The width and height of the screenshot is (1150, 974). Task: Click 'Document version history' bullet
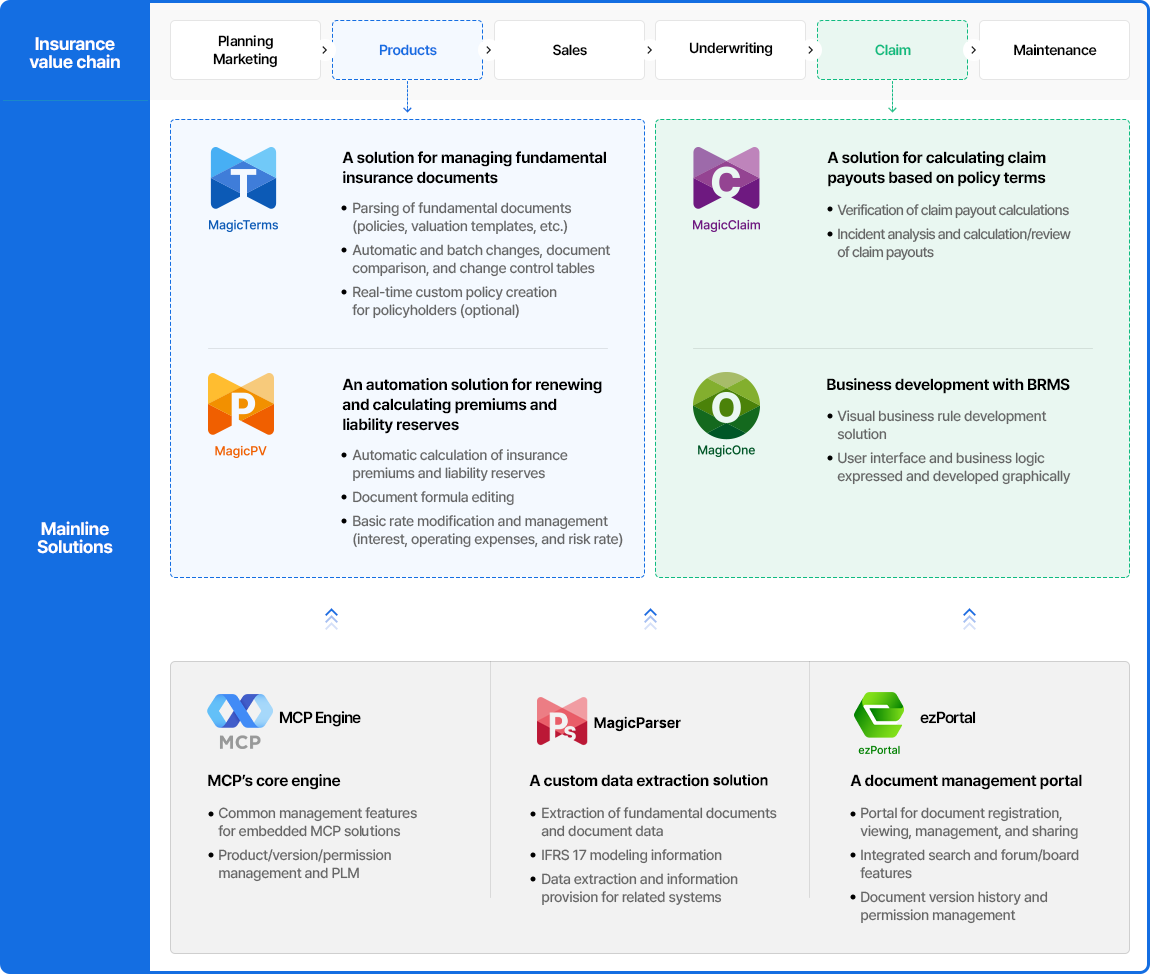click(953, 906)
